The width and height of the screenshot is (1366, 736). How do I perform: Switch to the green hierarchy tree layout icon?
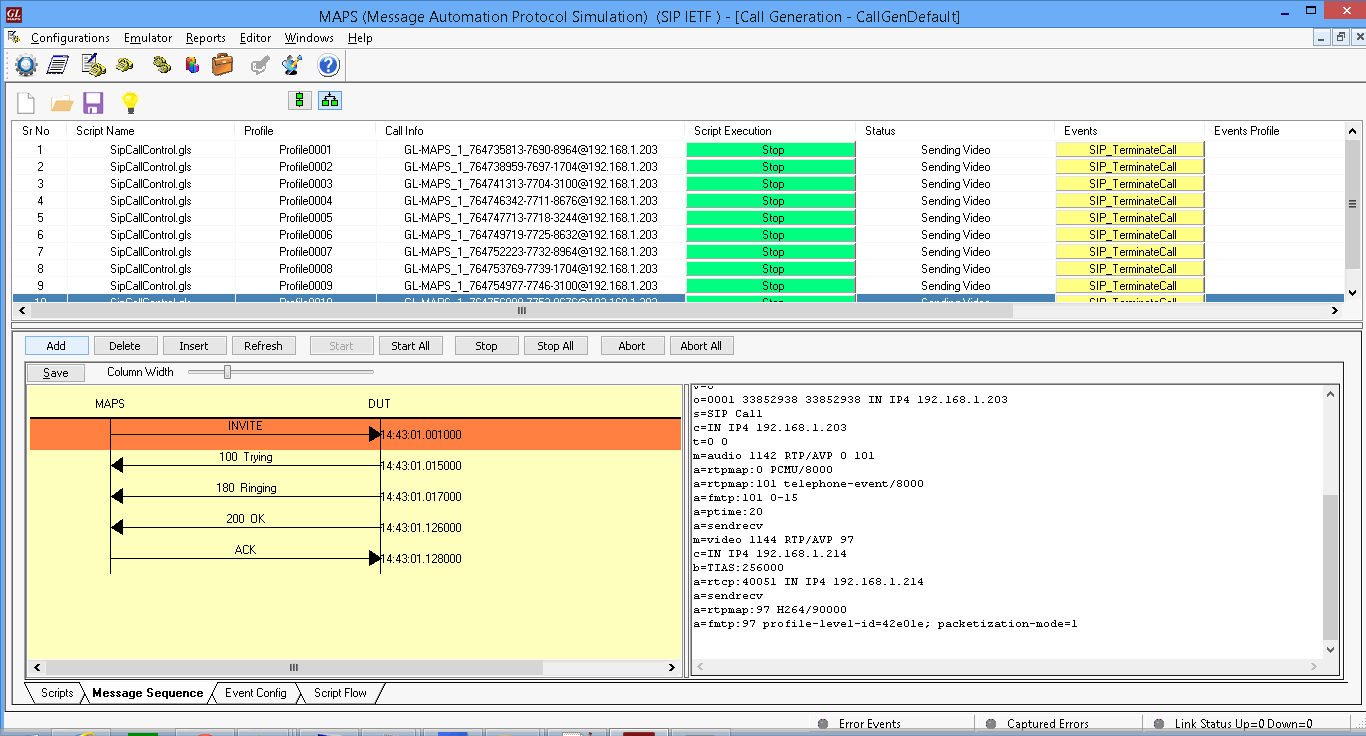(330, 100)
